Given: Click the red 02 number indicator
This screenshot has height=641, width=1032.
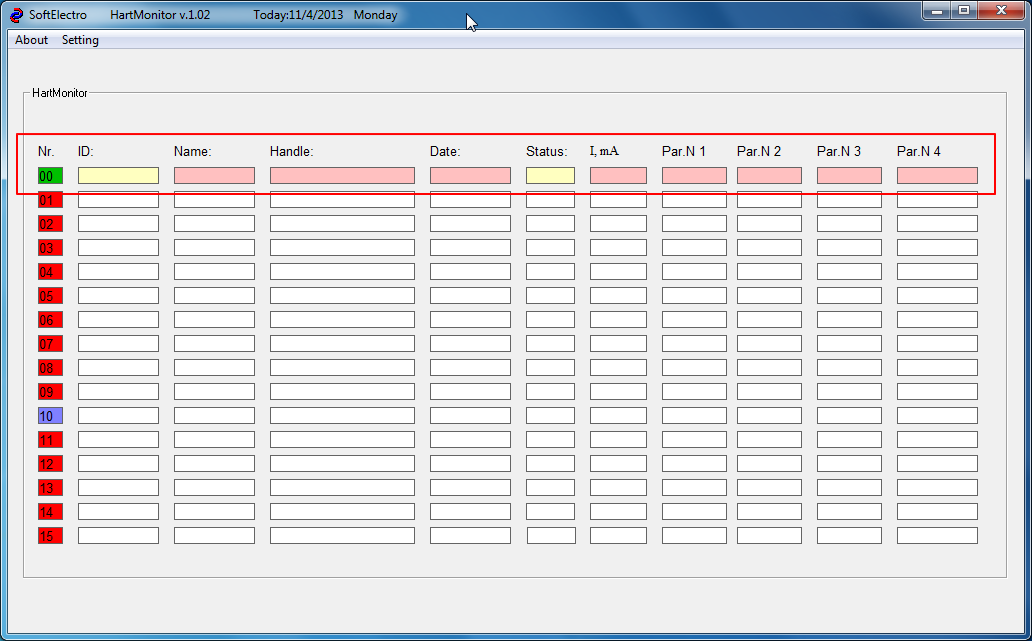Looking at the screenshot, I should click(50, 224).
